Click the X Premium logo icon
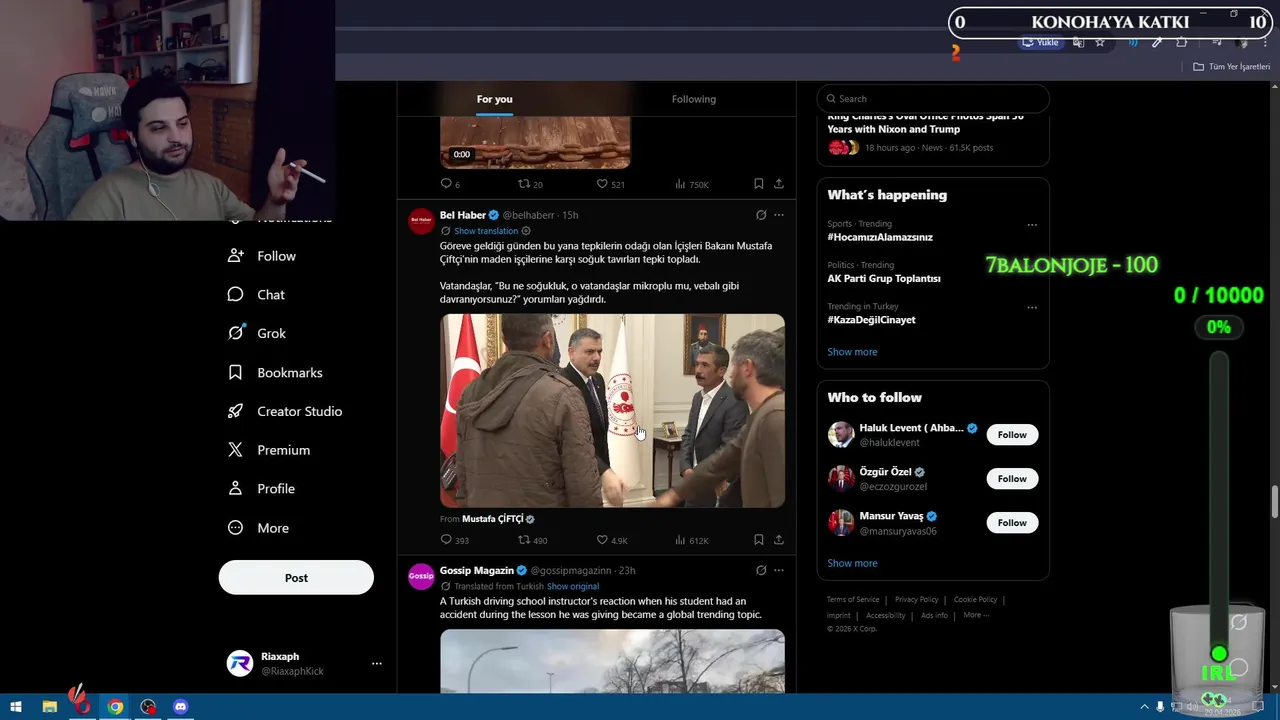 (x=235, y=450)
